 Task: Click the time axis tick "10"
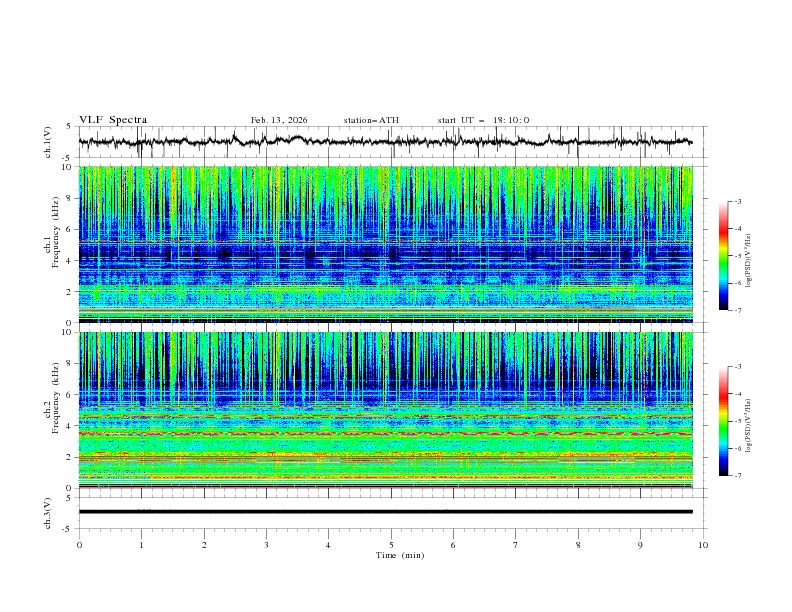pos(703,545)
